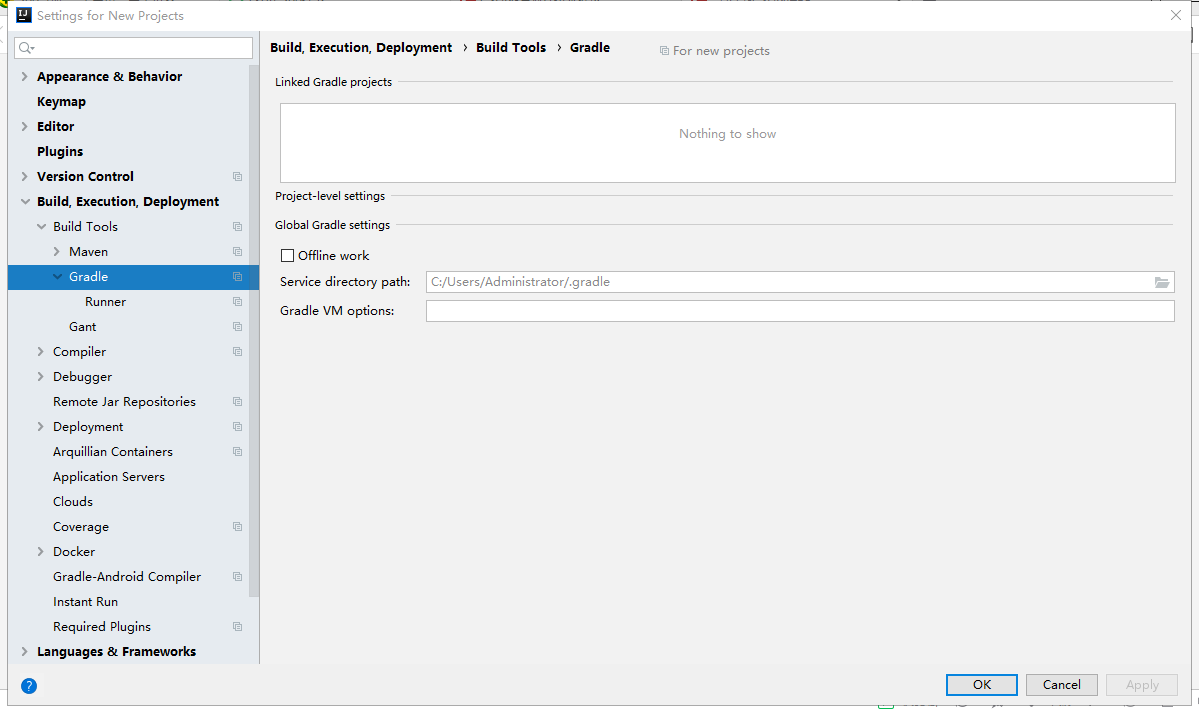Viewport: 1199px width, 713px height.
Task: Click project-scope icon beside Version Control
Action: [238, 177]
